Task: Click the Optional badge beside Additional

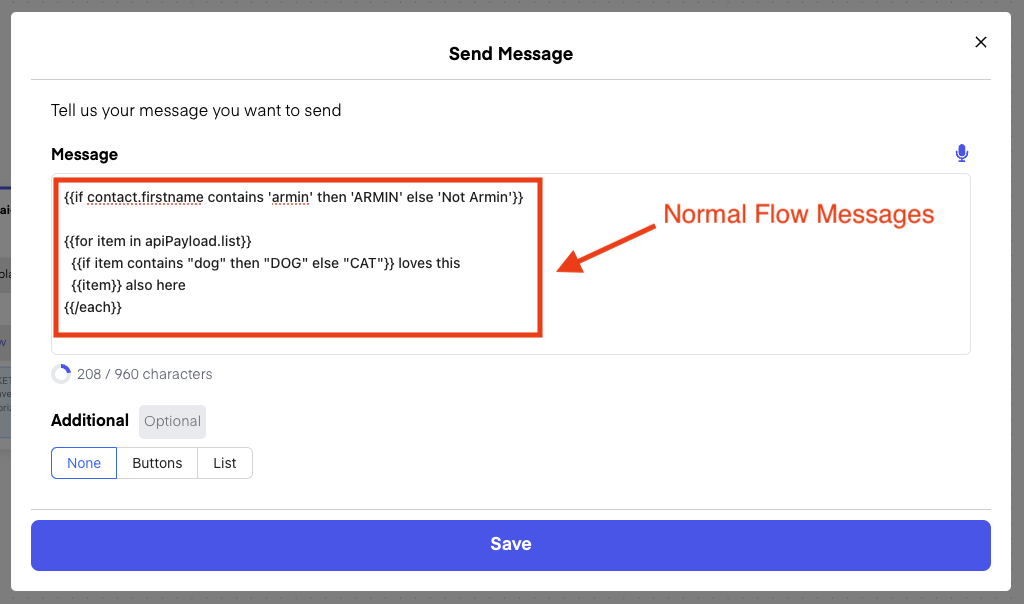Action: pyautogui.click(x=172, y=421)
